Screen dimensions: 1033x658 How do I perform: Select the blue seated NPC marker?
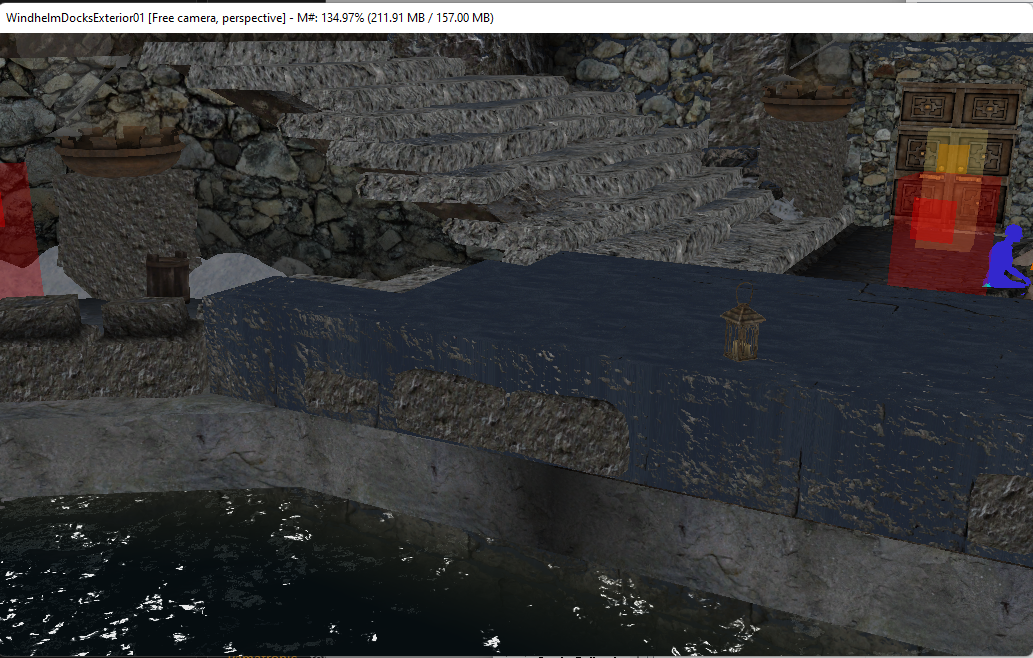pos(1007,258)
